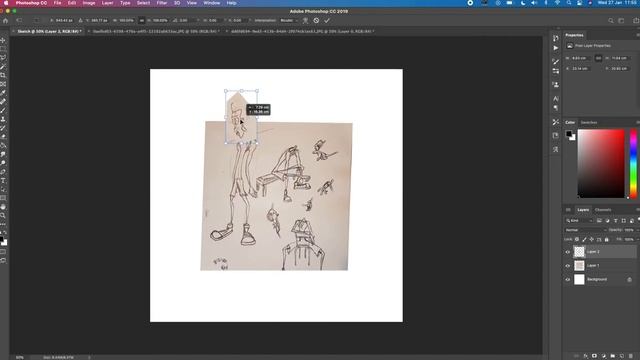The height and width of the screenshot is (360, 640).
Task: Open the History panel icon
Action: click(x=556, y=38)
